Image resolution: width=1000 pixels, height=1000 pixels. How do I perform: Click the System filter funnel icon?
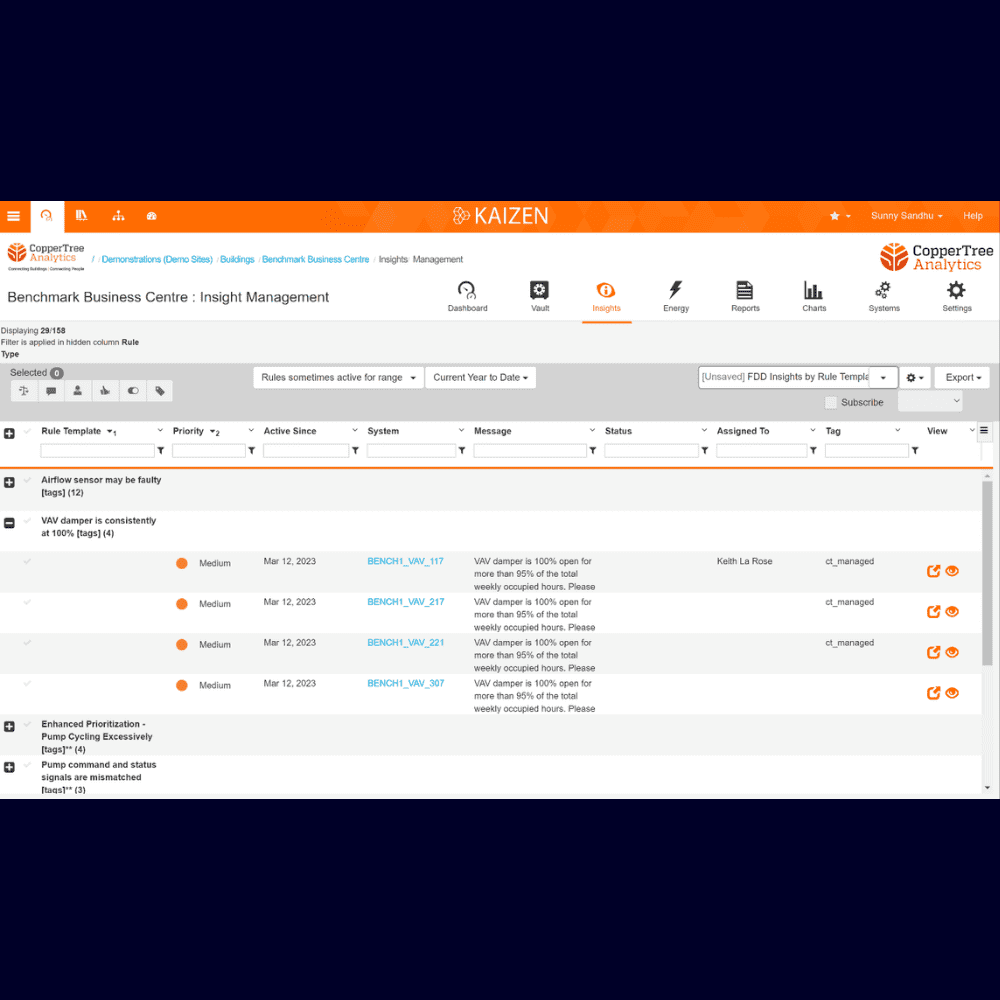click(462, 451)
